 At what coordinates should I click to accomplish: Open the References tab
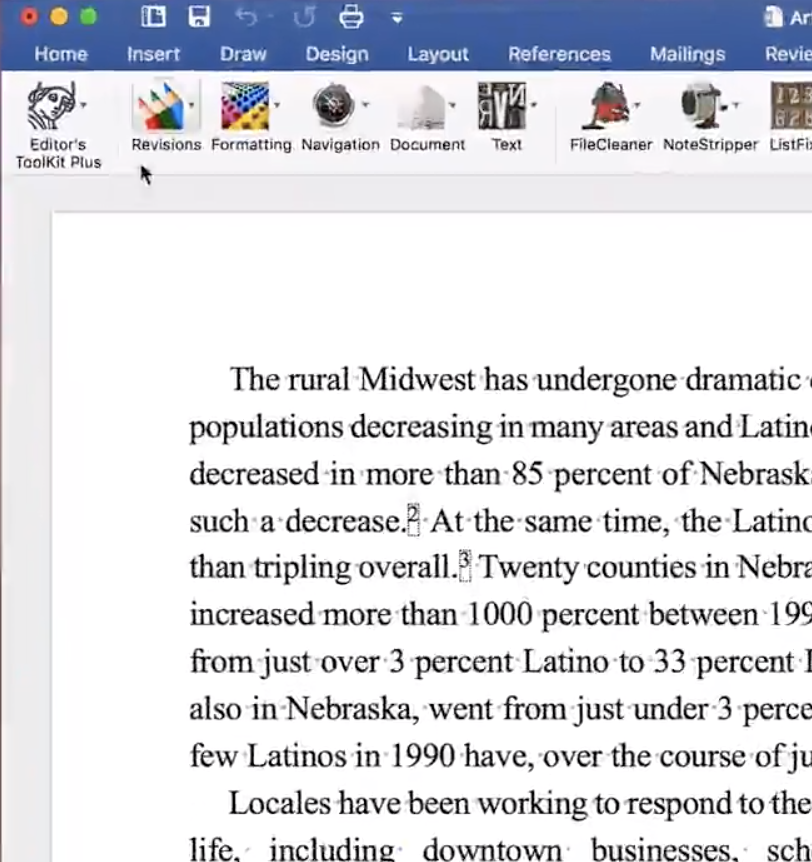tap(558, 54)
